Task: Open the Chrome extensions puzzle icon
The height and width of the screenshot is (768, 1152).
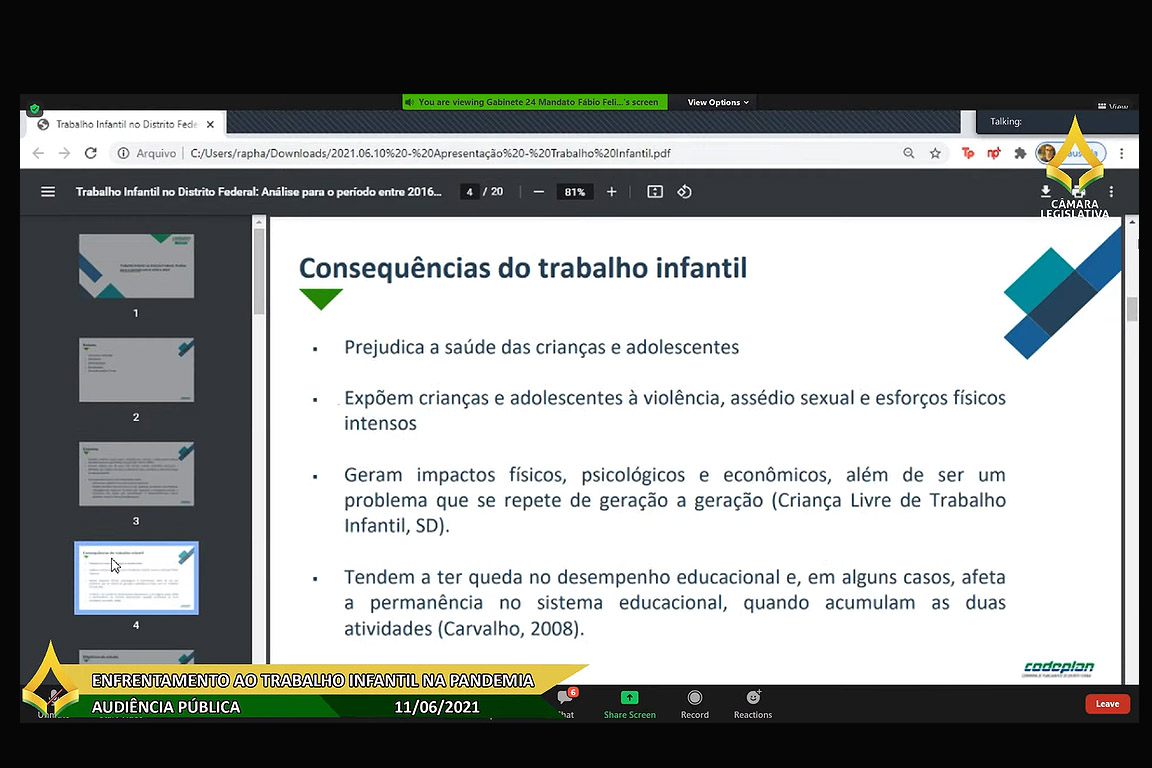Action: (x=1020, y=153)
